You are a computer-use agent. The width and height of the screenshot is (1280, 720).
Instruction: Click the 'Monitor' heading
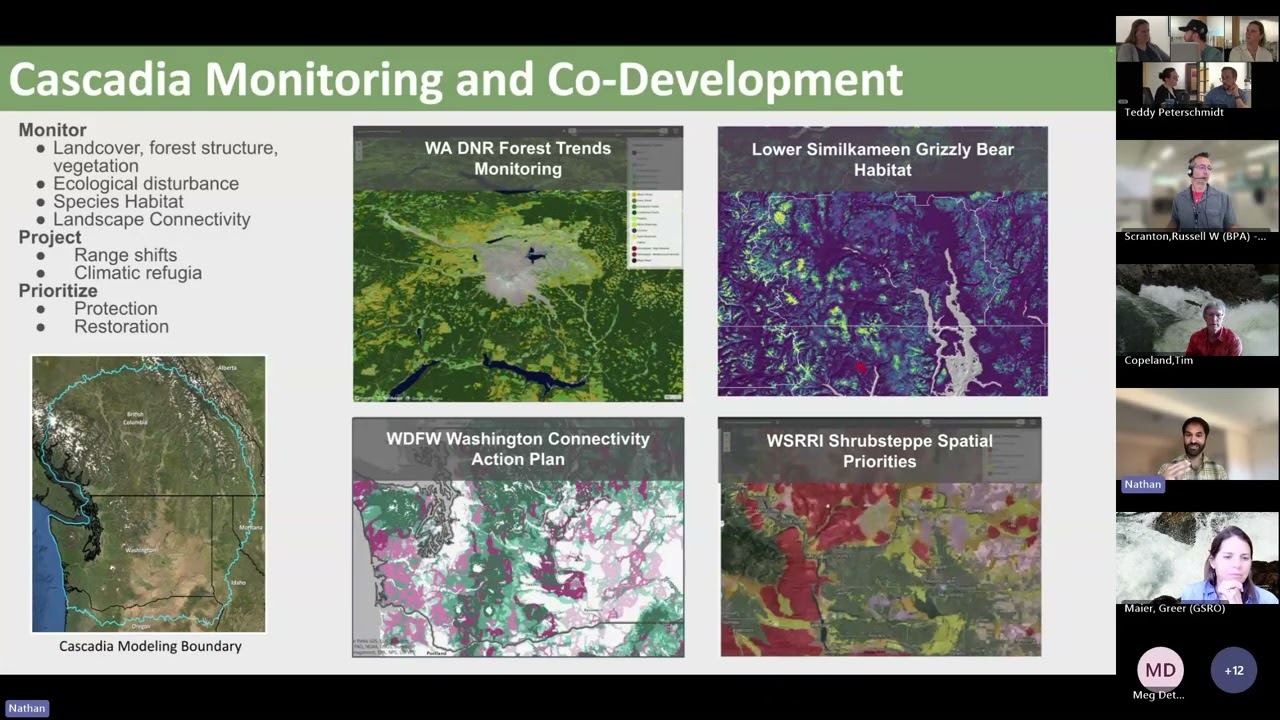click(52, 130)
